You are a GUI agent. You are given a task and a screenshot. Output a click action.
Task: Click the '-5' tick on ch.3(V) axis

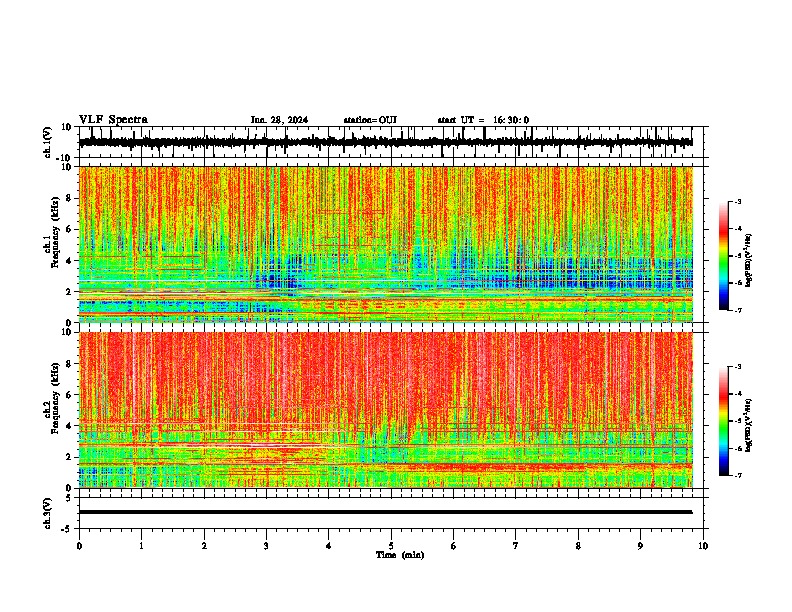[67, 529]
